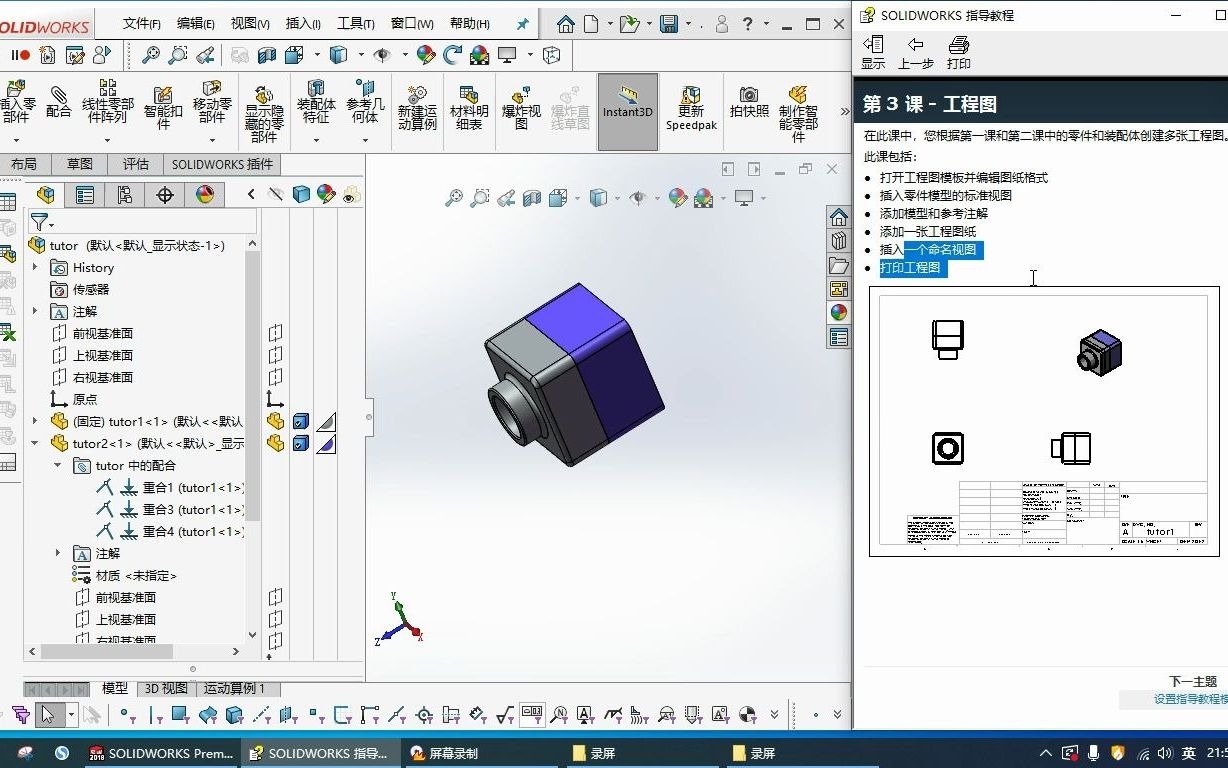Click the 打印 icon in the tutorial pane
This screenshot has width=1228, height=768.
coord(959,48)
